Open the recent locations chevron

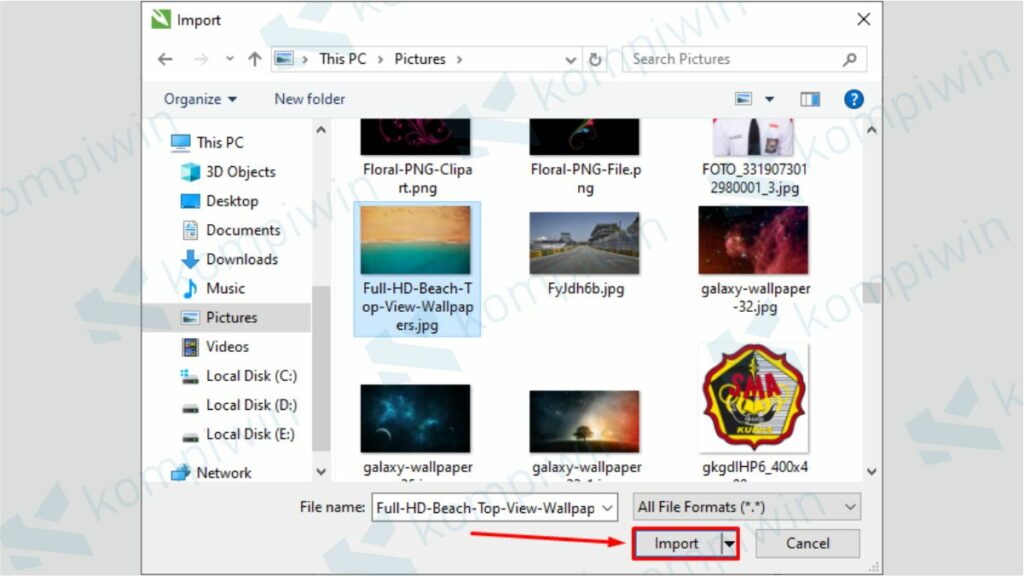click(229, 59)
